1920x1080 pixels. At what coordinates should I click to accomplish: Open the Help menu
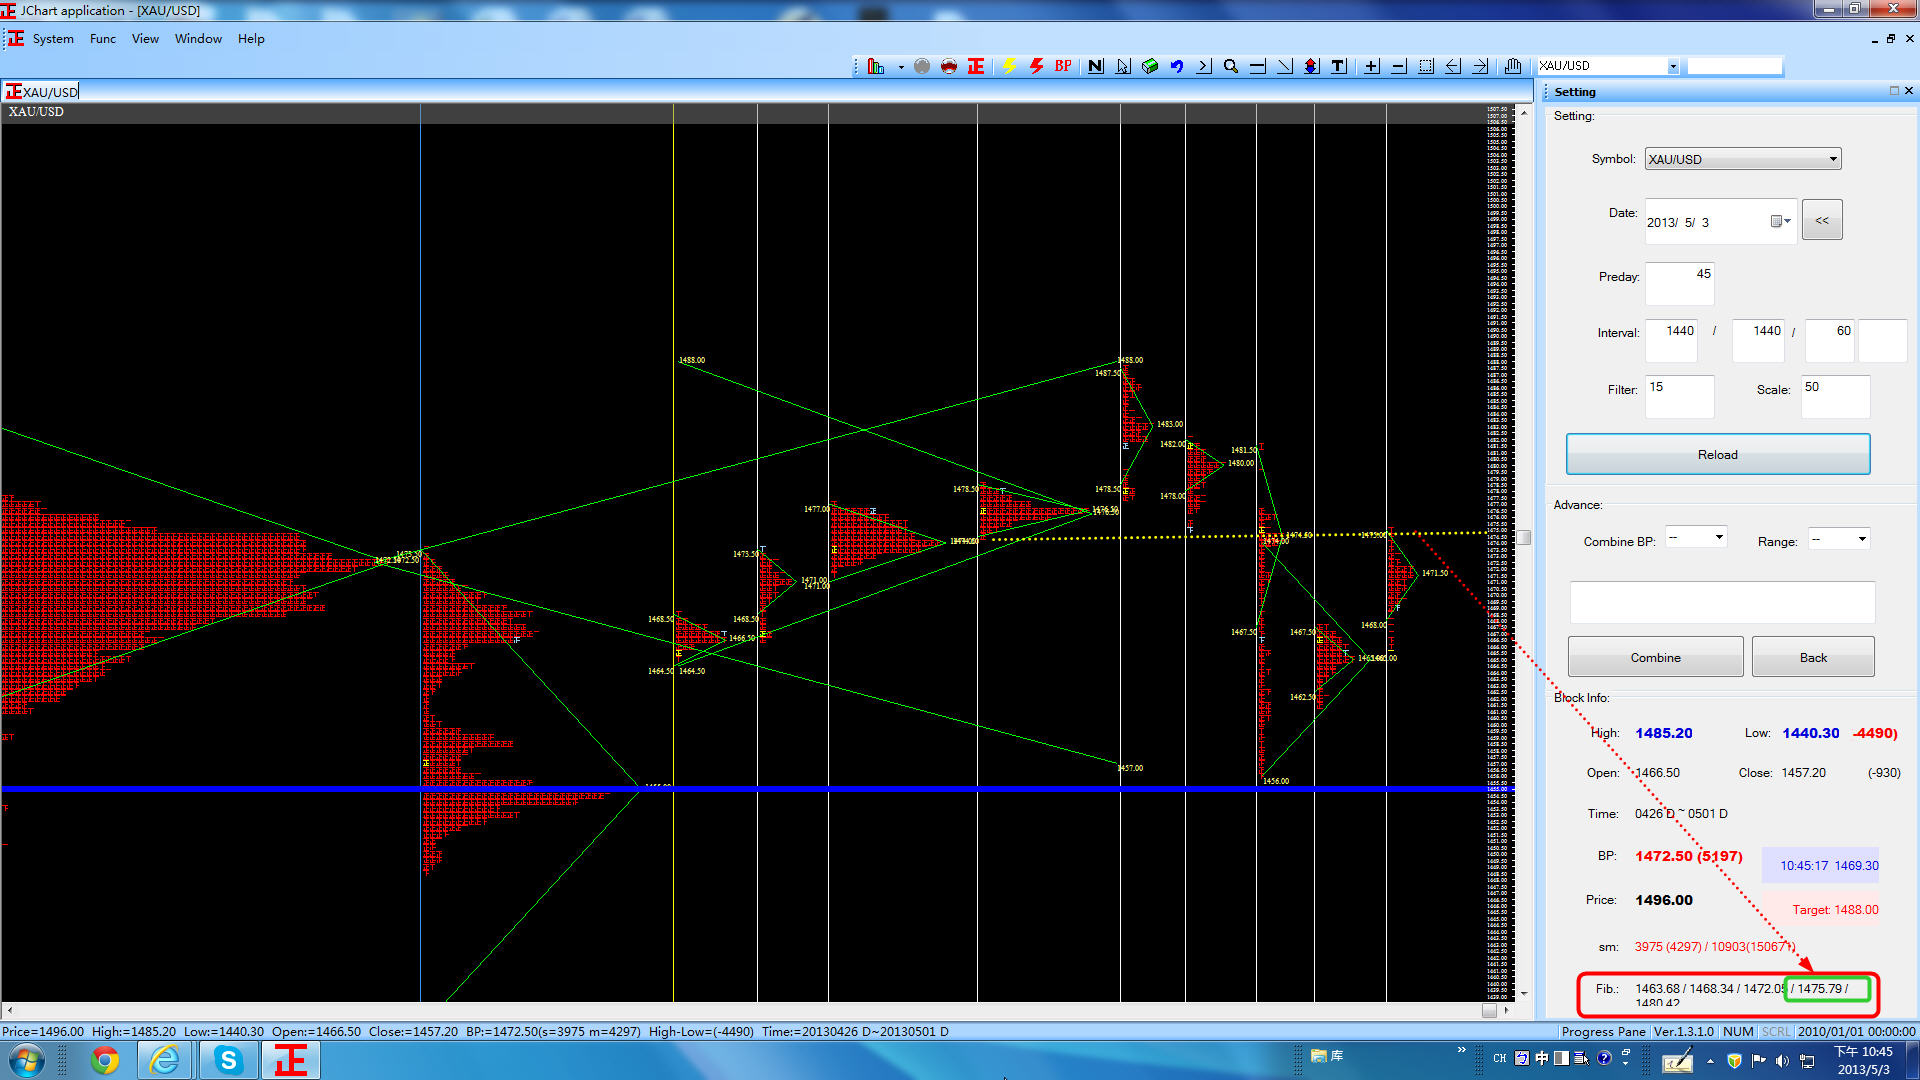251,39
